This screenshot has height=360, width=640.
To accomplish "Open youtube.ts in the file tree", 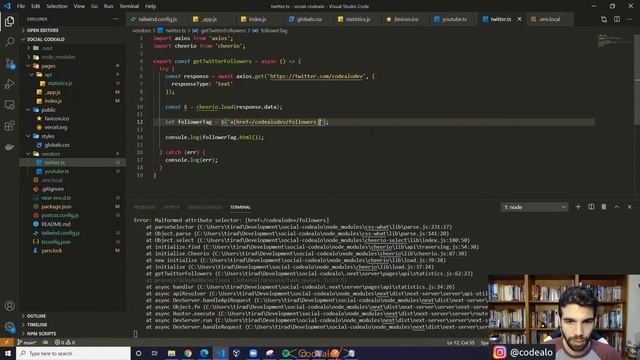I will pyautogui.click(x=57, y=171).
